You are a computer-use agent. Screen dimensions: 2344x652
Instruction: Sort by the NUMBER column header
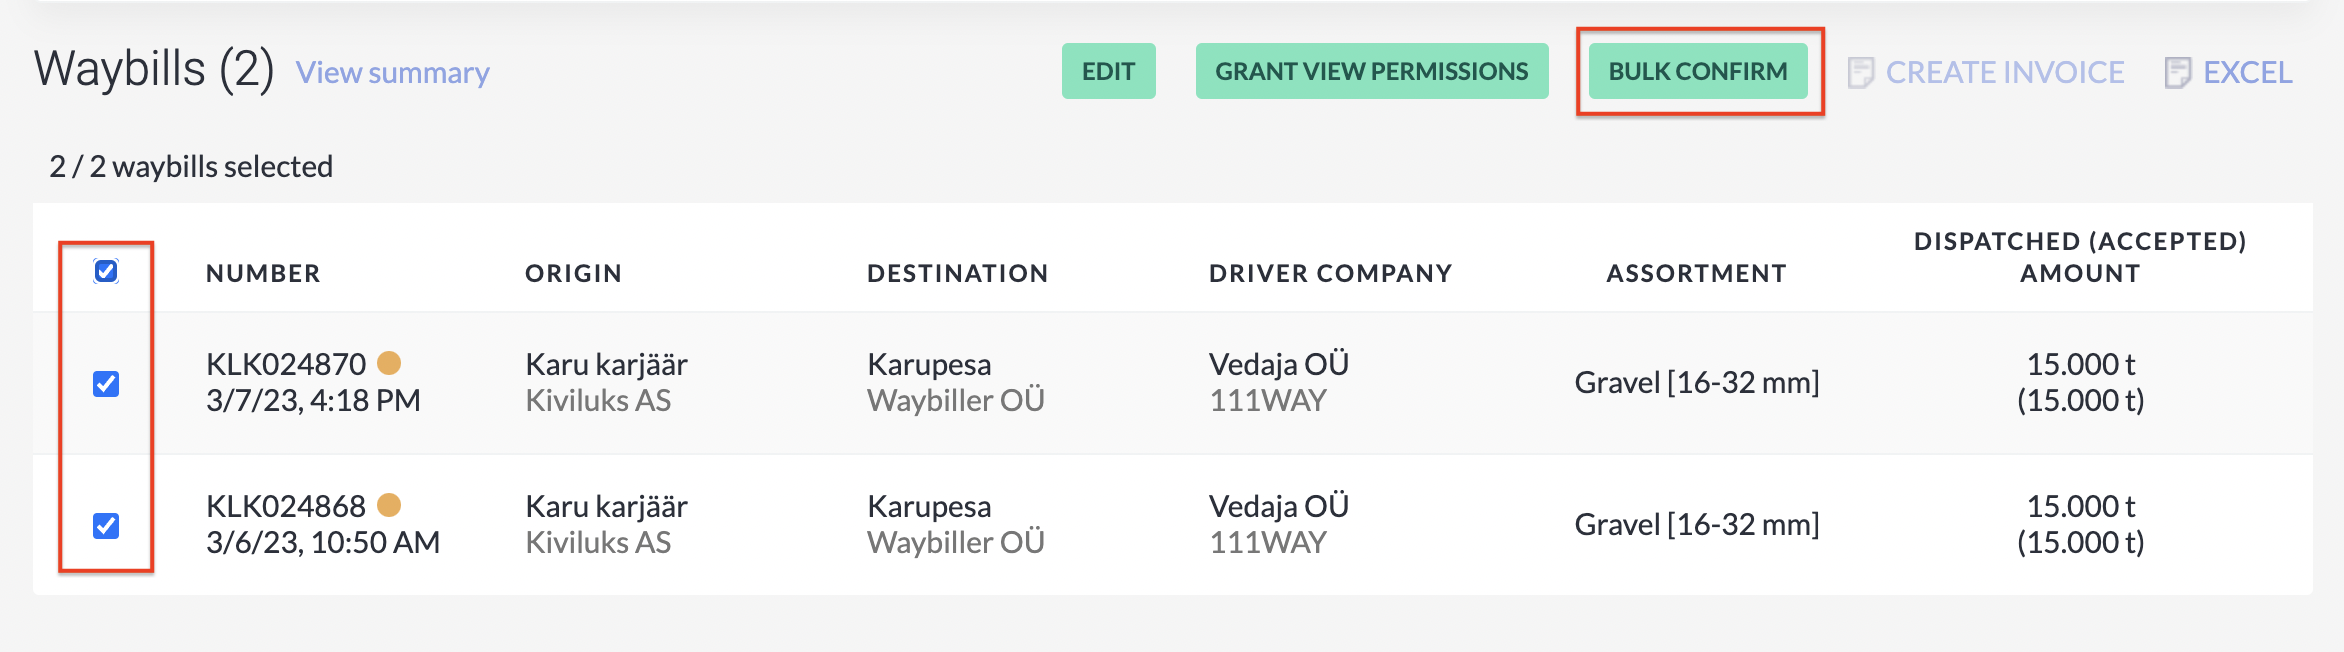(x=263, y=273)
